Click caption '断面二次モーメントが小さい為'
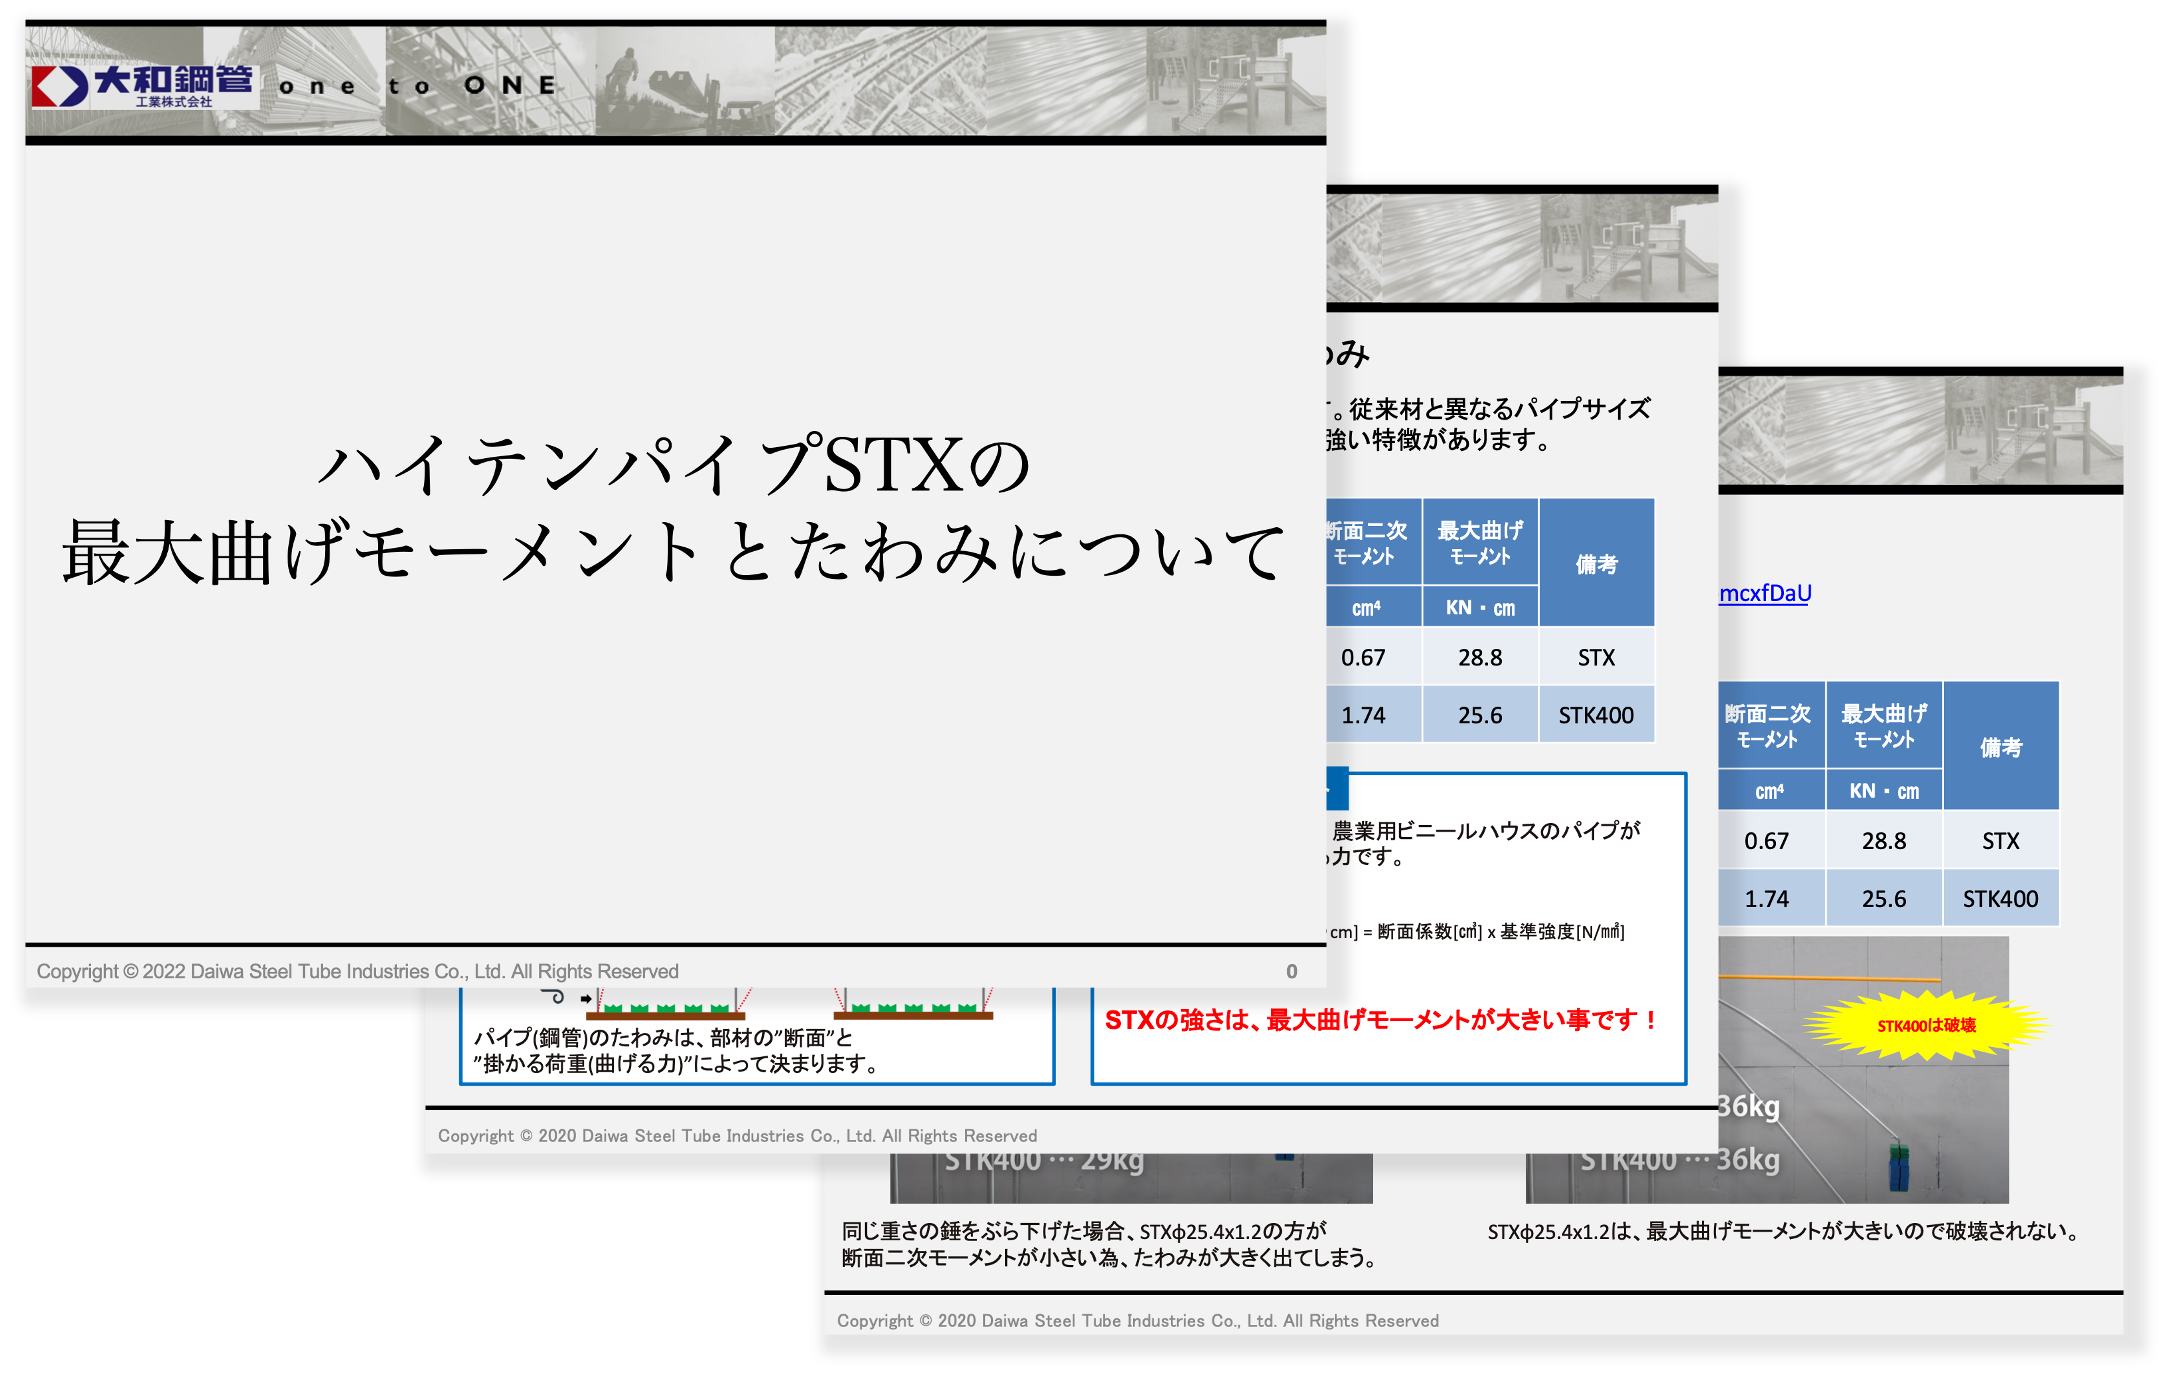Image resolution: width=2167 pixels, height=1375 pixels. coord(1108,1258)
